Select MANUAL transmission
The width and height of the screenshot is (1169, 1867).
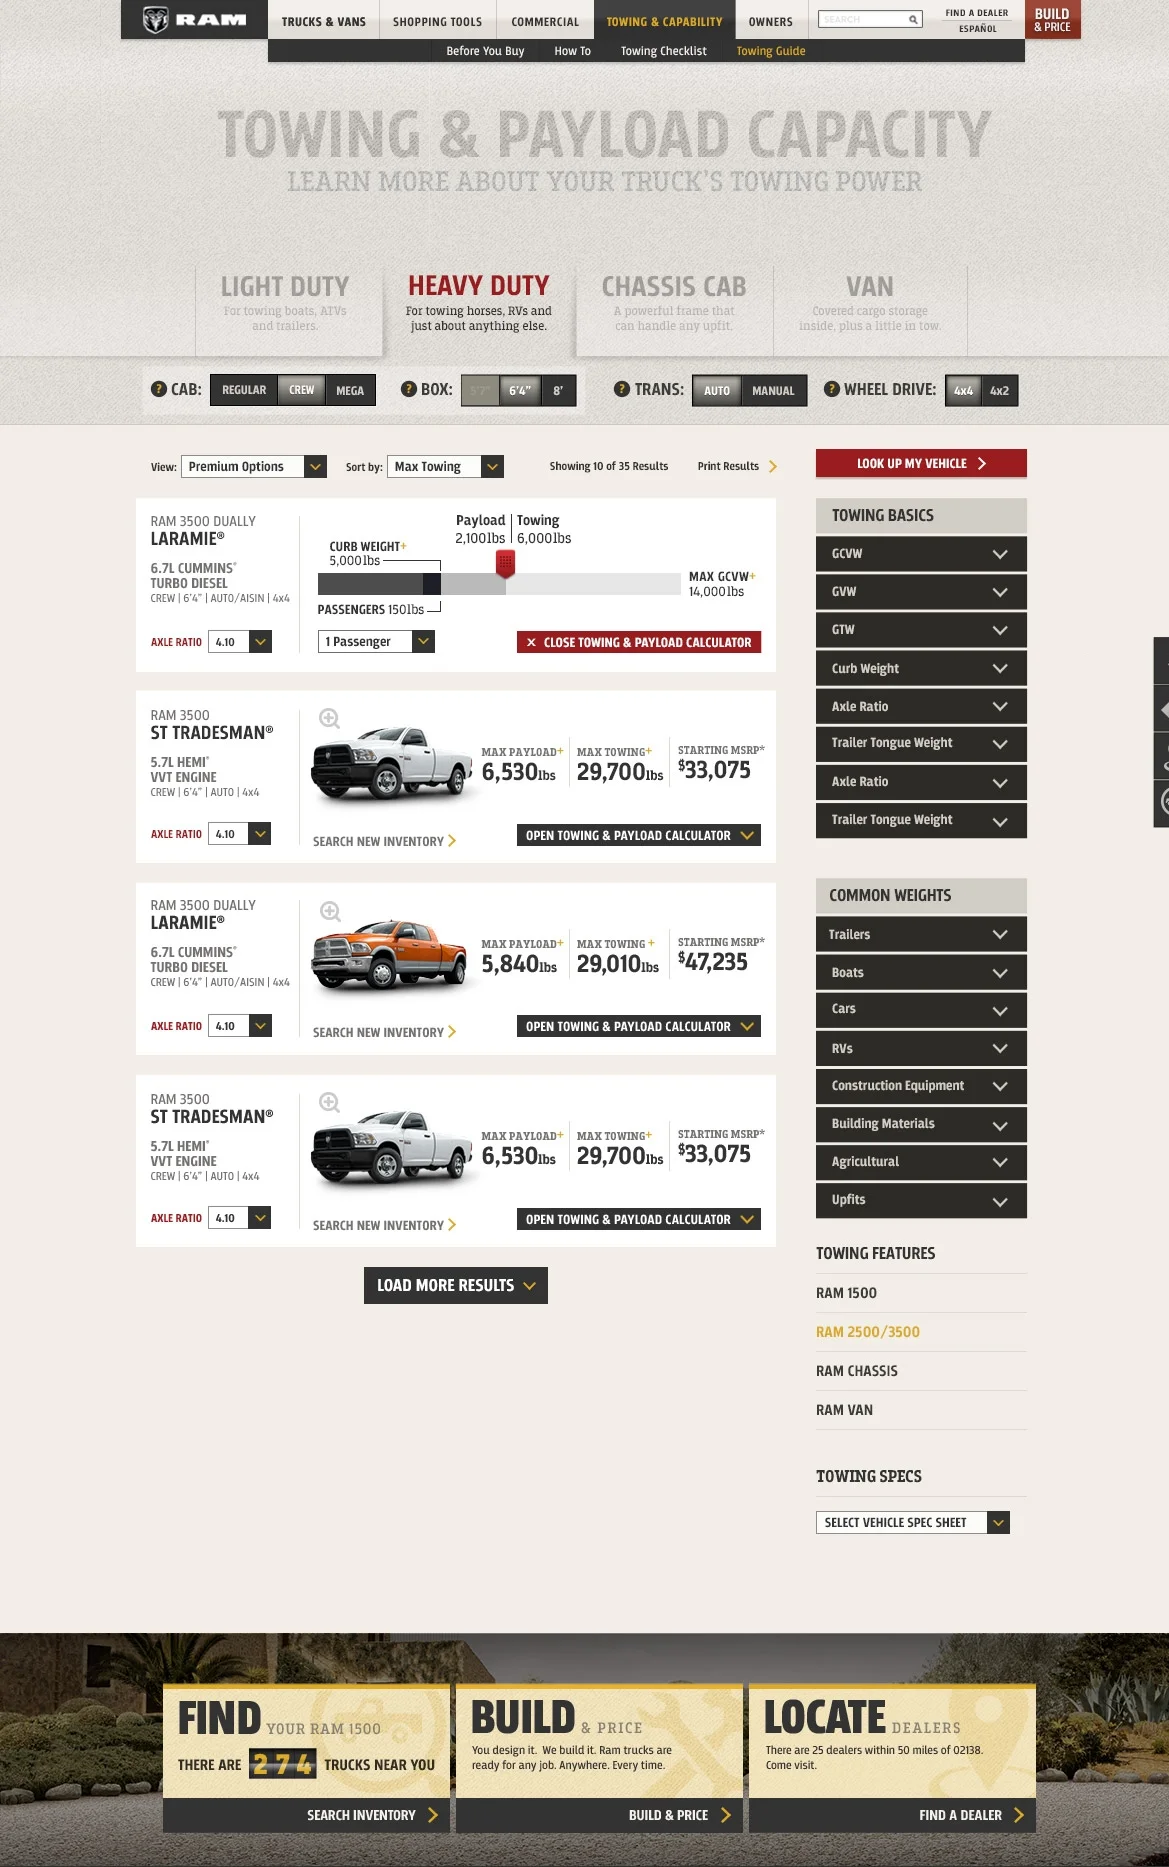773,390
